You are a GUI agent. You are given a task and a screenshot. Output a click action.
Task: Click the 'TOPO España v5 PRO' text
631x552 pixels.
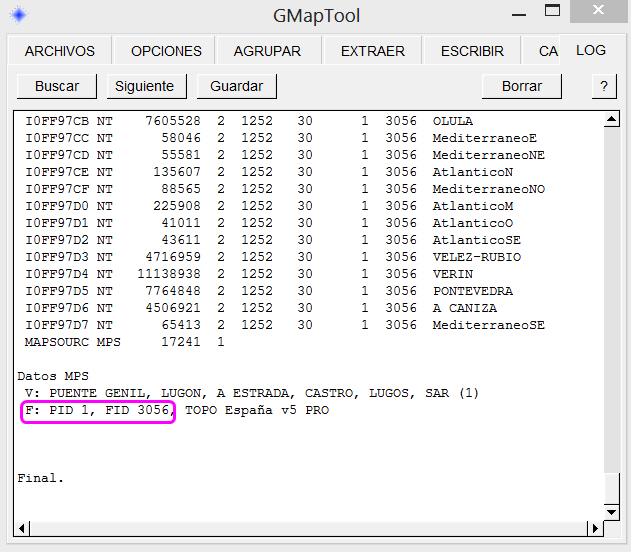(x=257, y=410)
